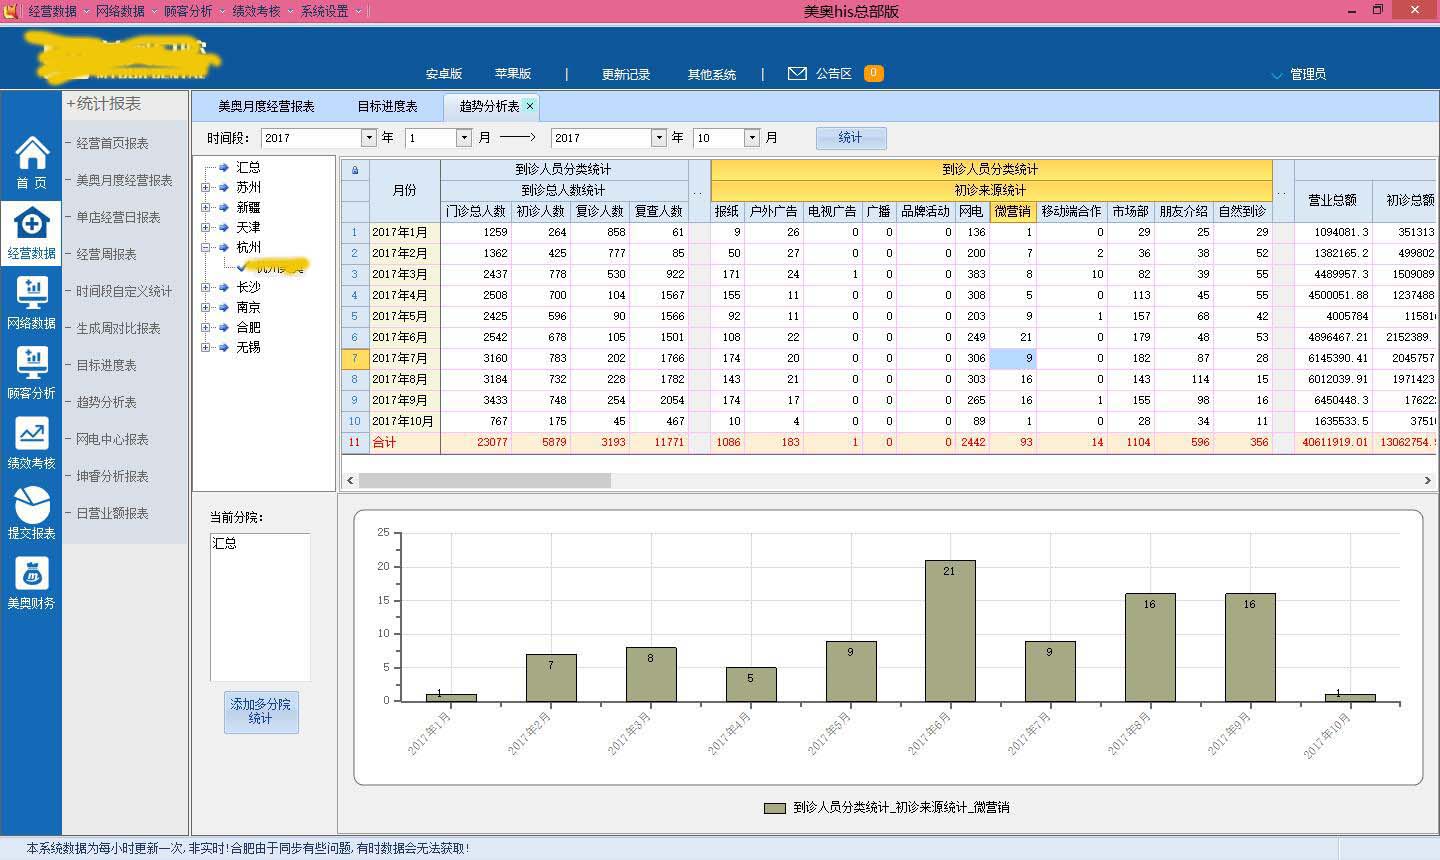Collapse the 杭州 tree node
Screen dimensions: 1440x860
tap(206, 248)
